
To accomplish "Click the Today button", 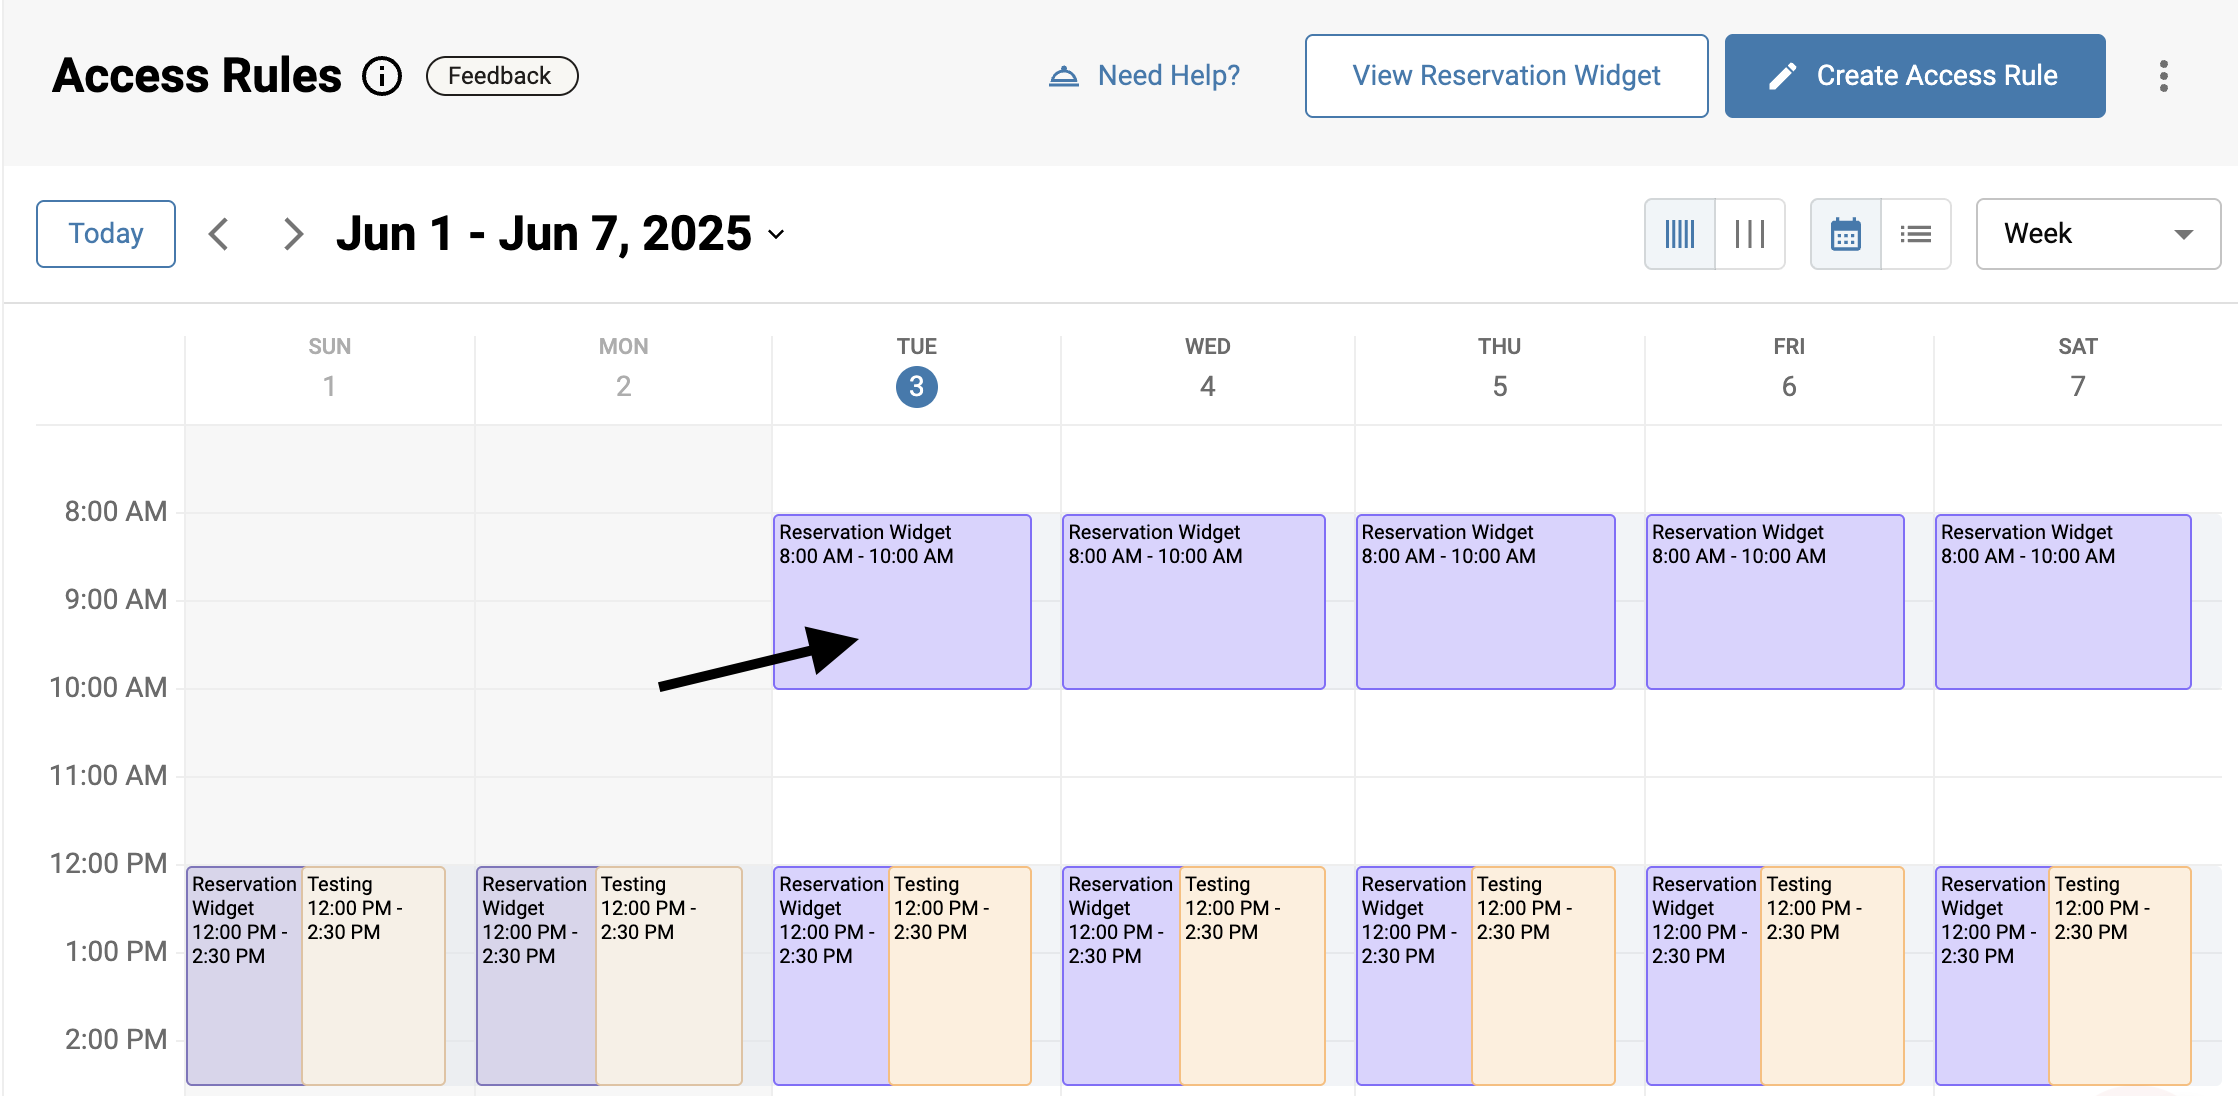I will 105,233.
